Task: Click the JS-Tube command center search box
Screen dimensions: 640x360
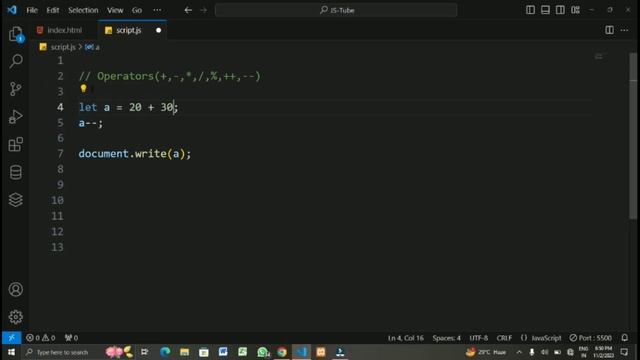Action: pos(336,10)
